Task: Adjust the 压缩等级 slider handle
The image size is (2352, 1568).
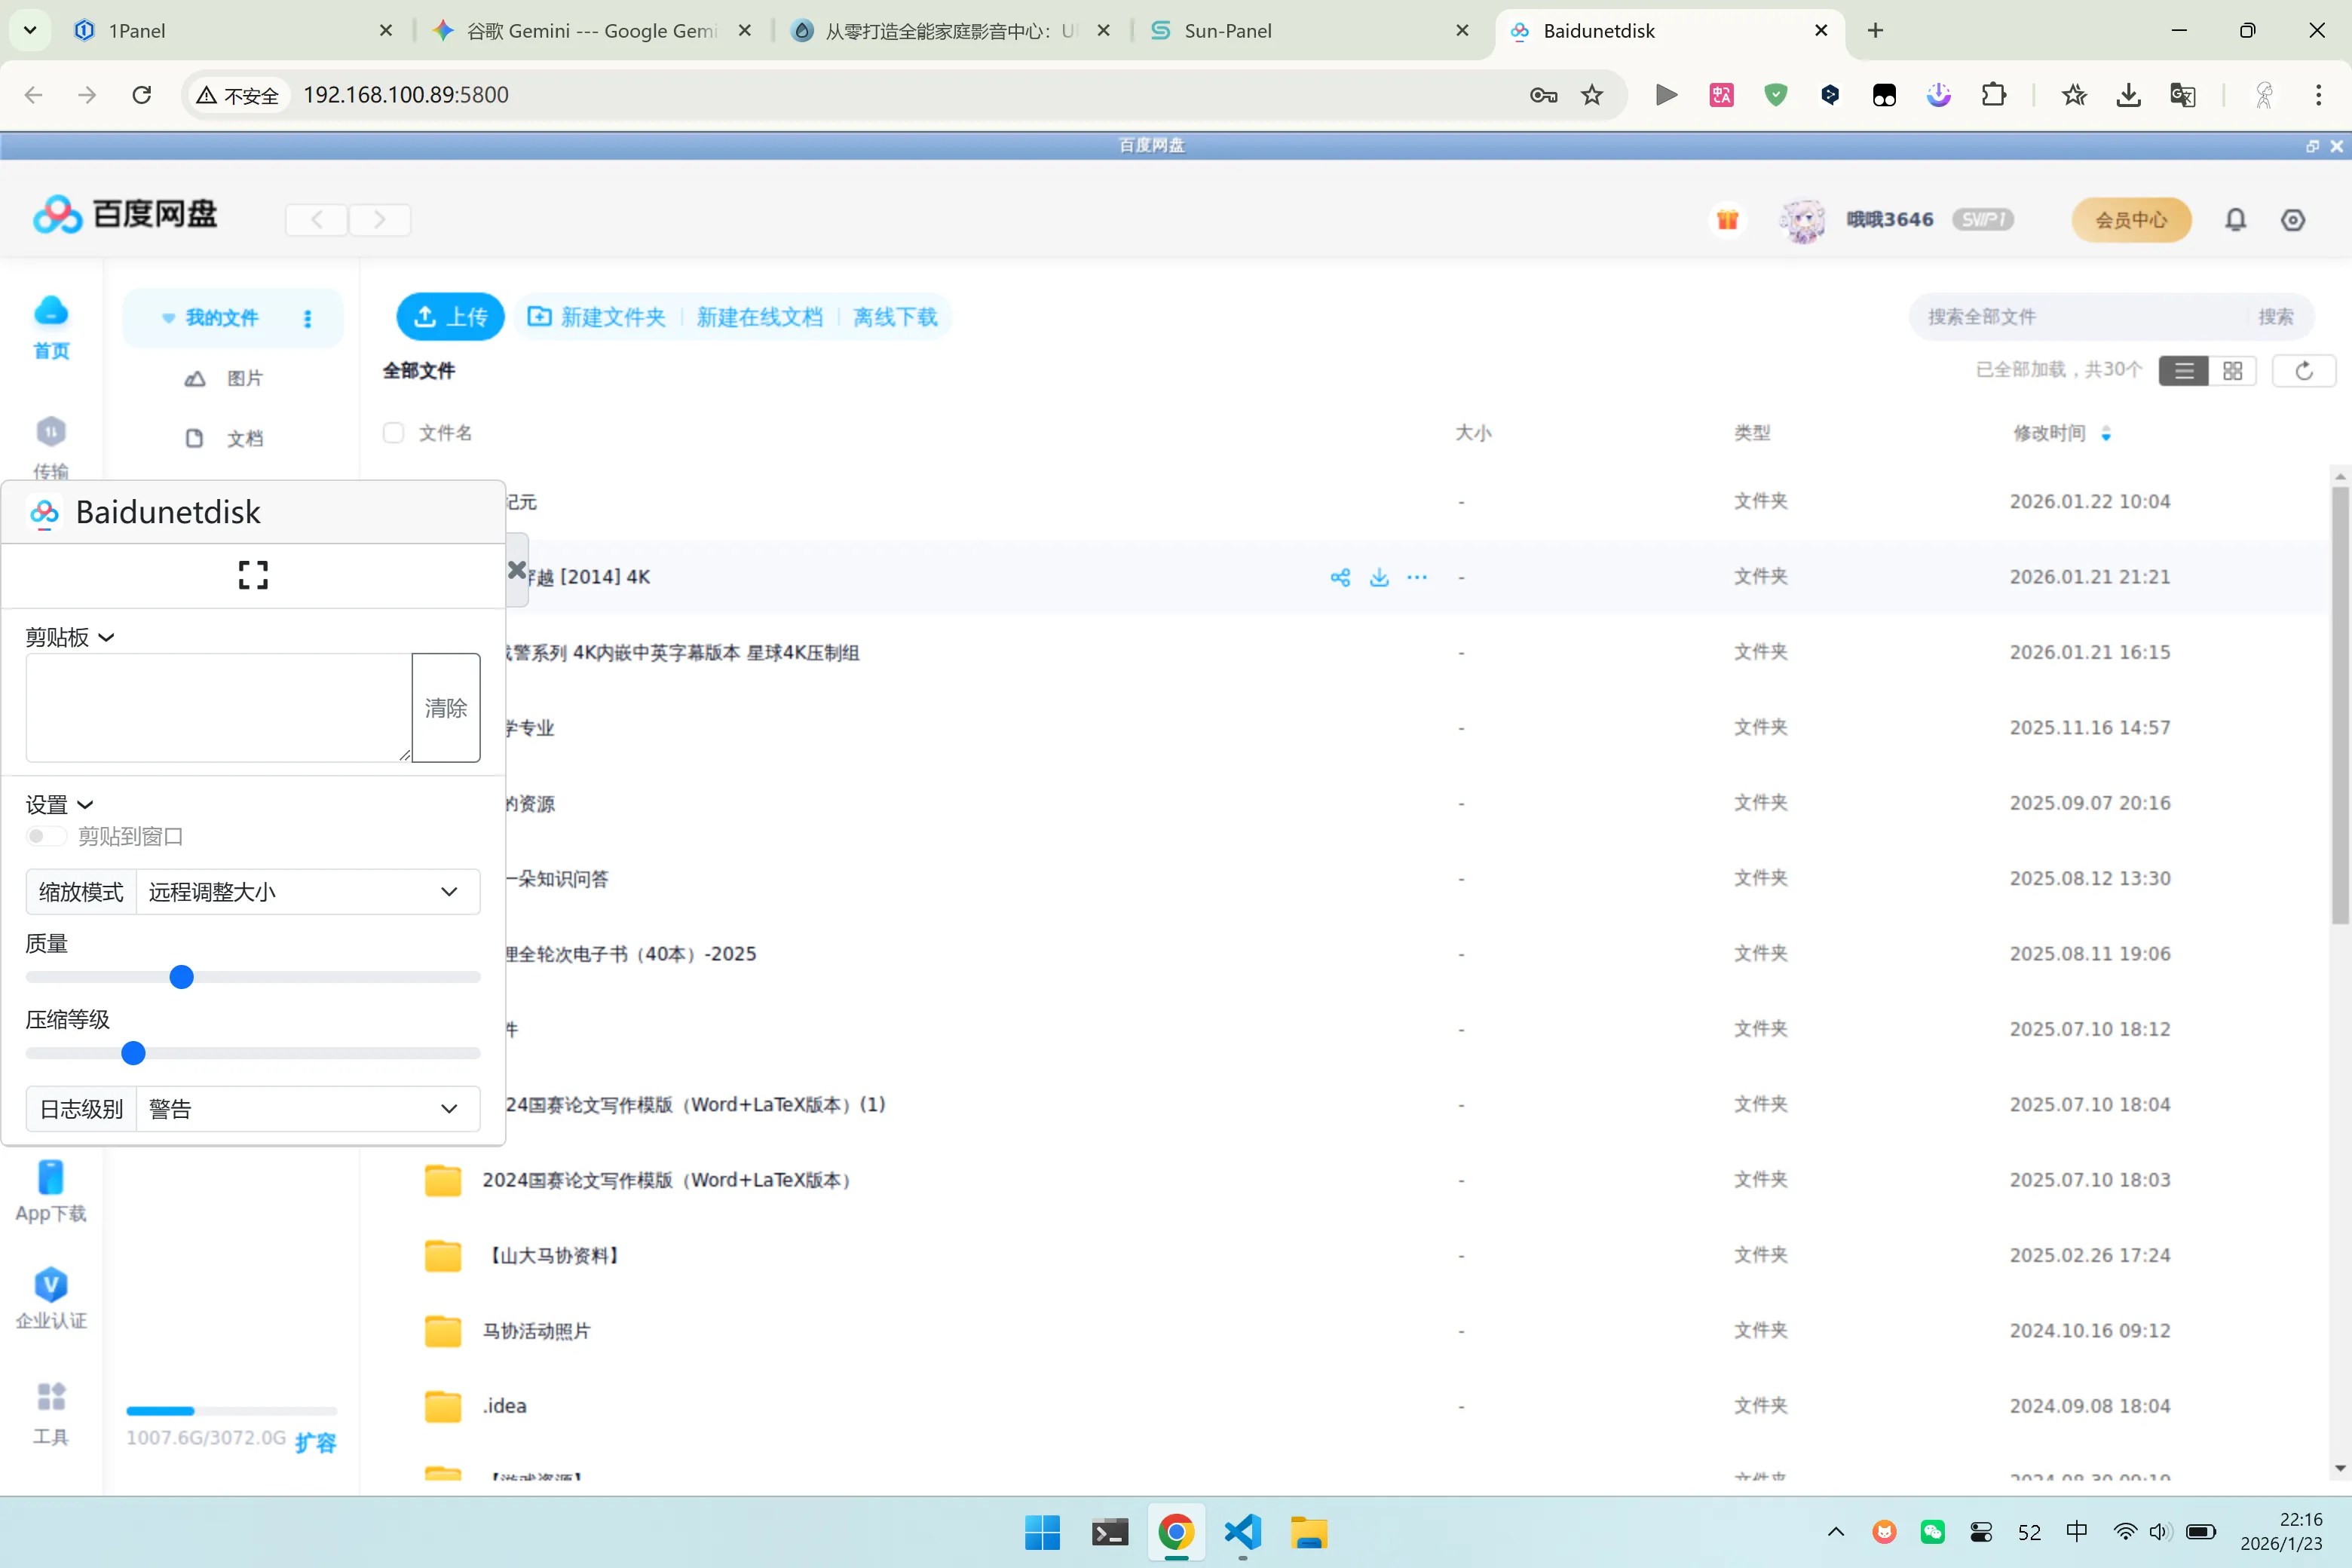Action: (x=133, y=1053)
